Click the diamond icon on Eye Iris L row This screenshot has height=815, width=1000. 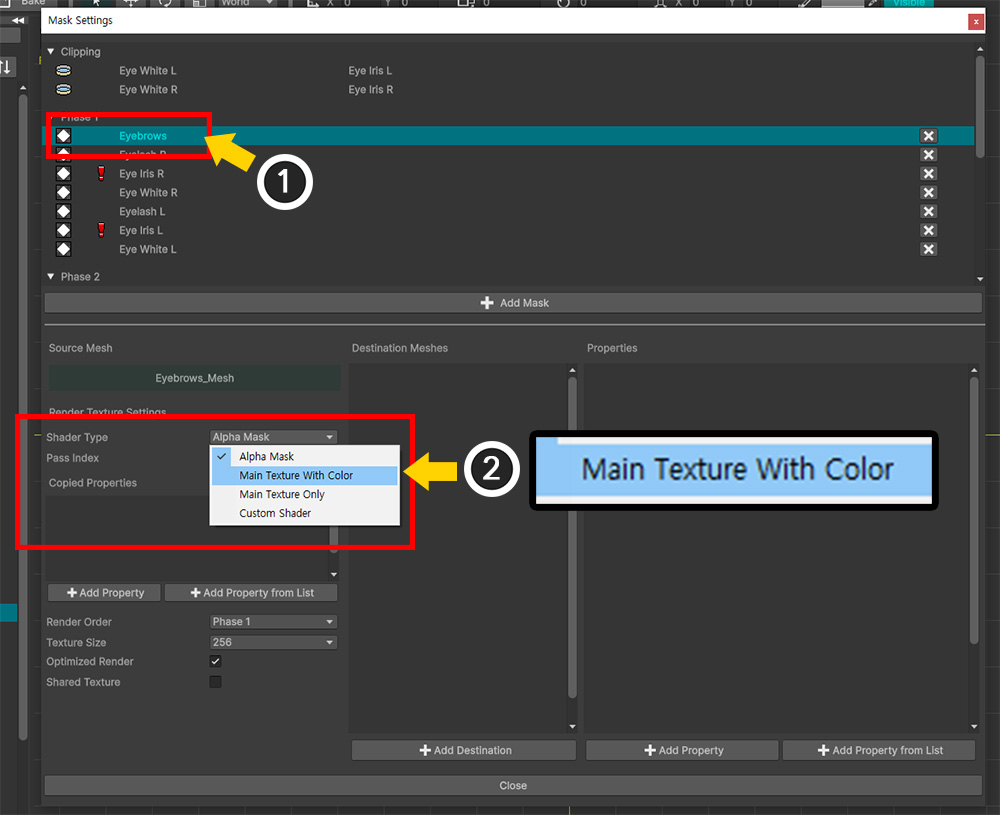point(63,230)
